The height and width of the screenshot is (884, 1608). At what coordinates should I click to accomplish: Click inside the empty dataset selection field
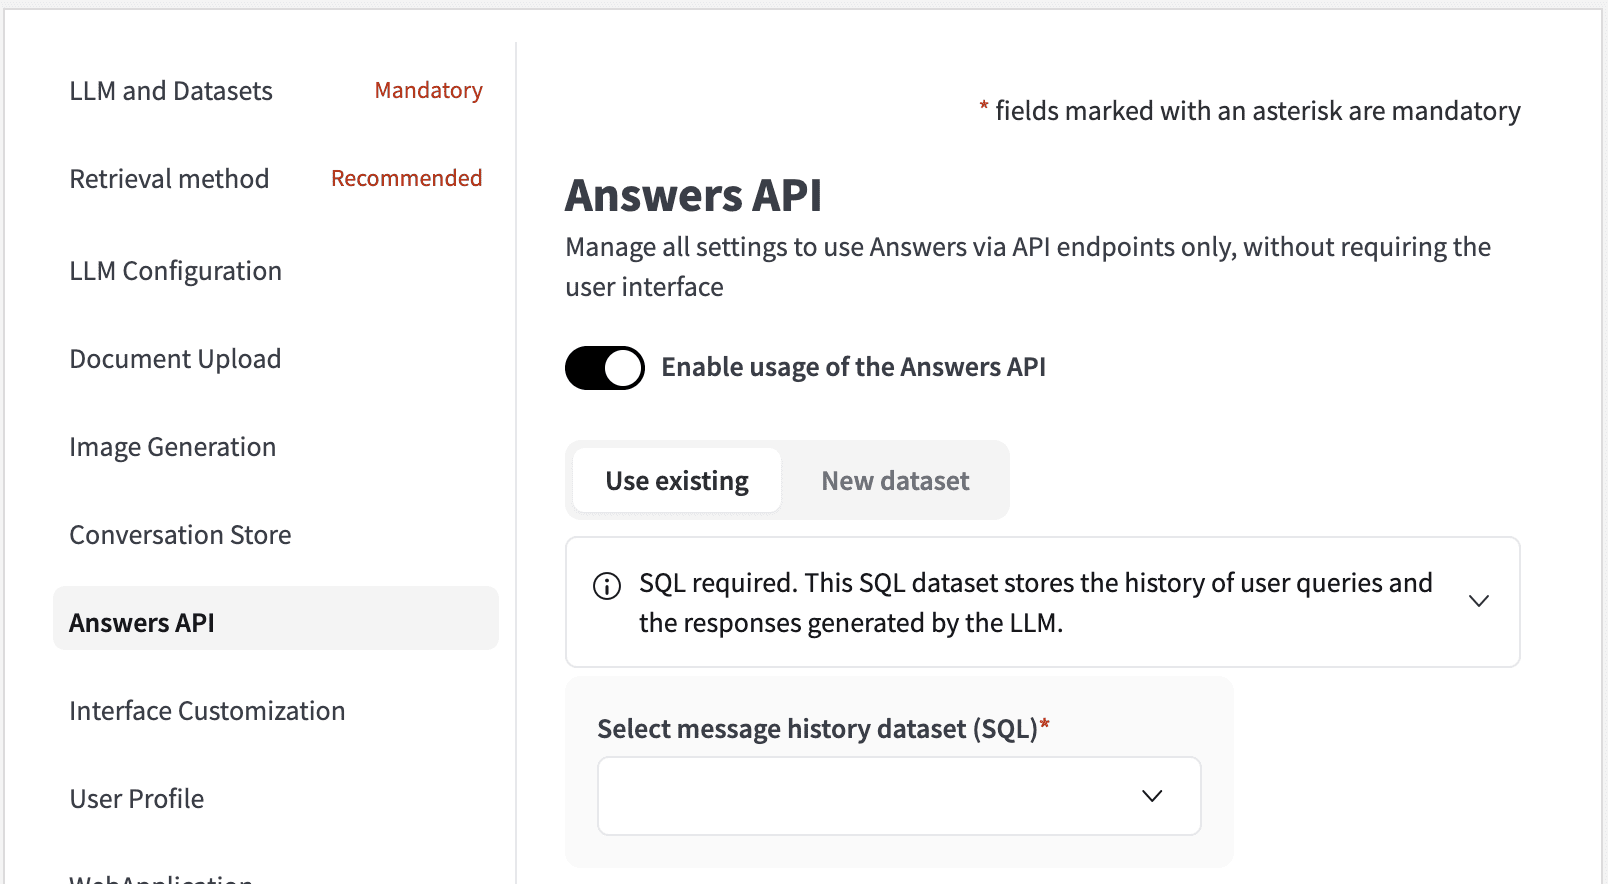[x=860, y=796]
